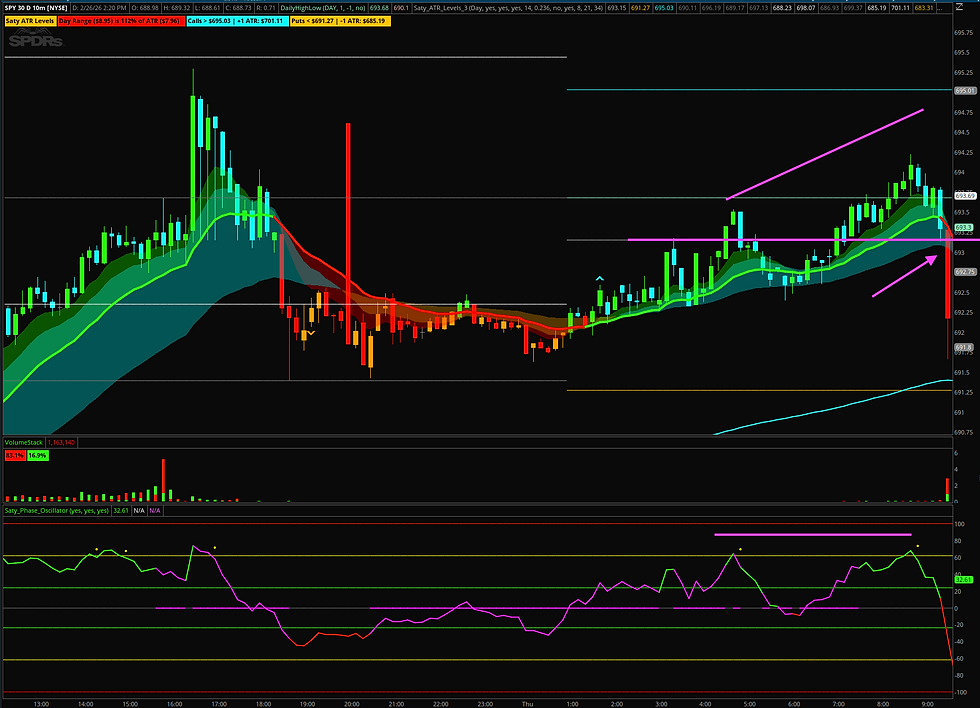
Task: Click the low price L: 688.61
Action: tap(208, 8)
